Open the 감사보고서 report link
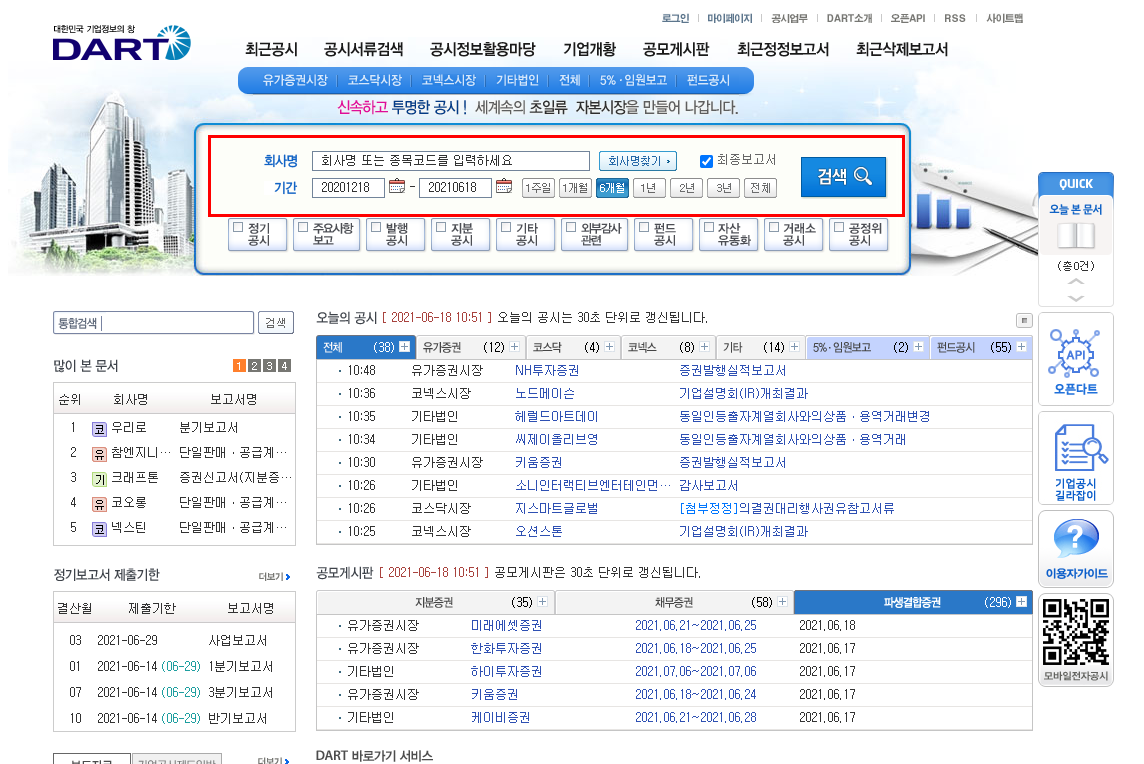 [x=708, y=485]
